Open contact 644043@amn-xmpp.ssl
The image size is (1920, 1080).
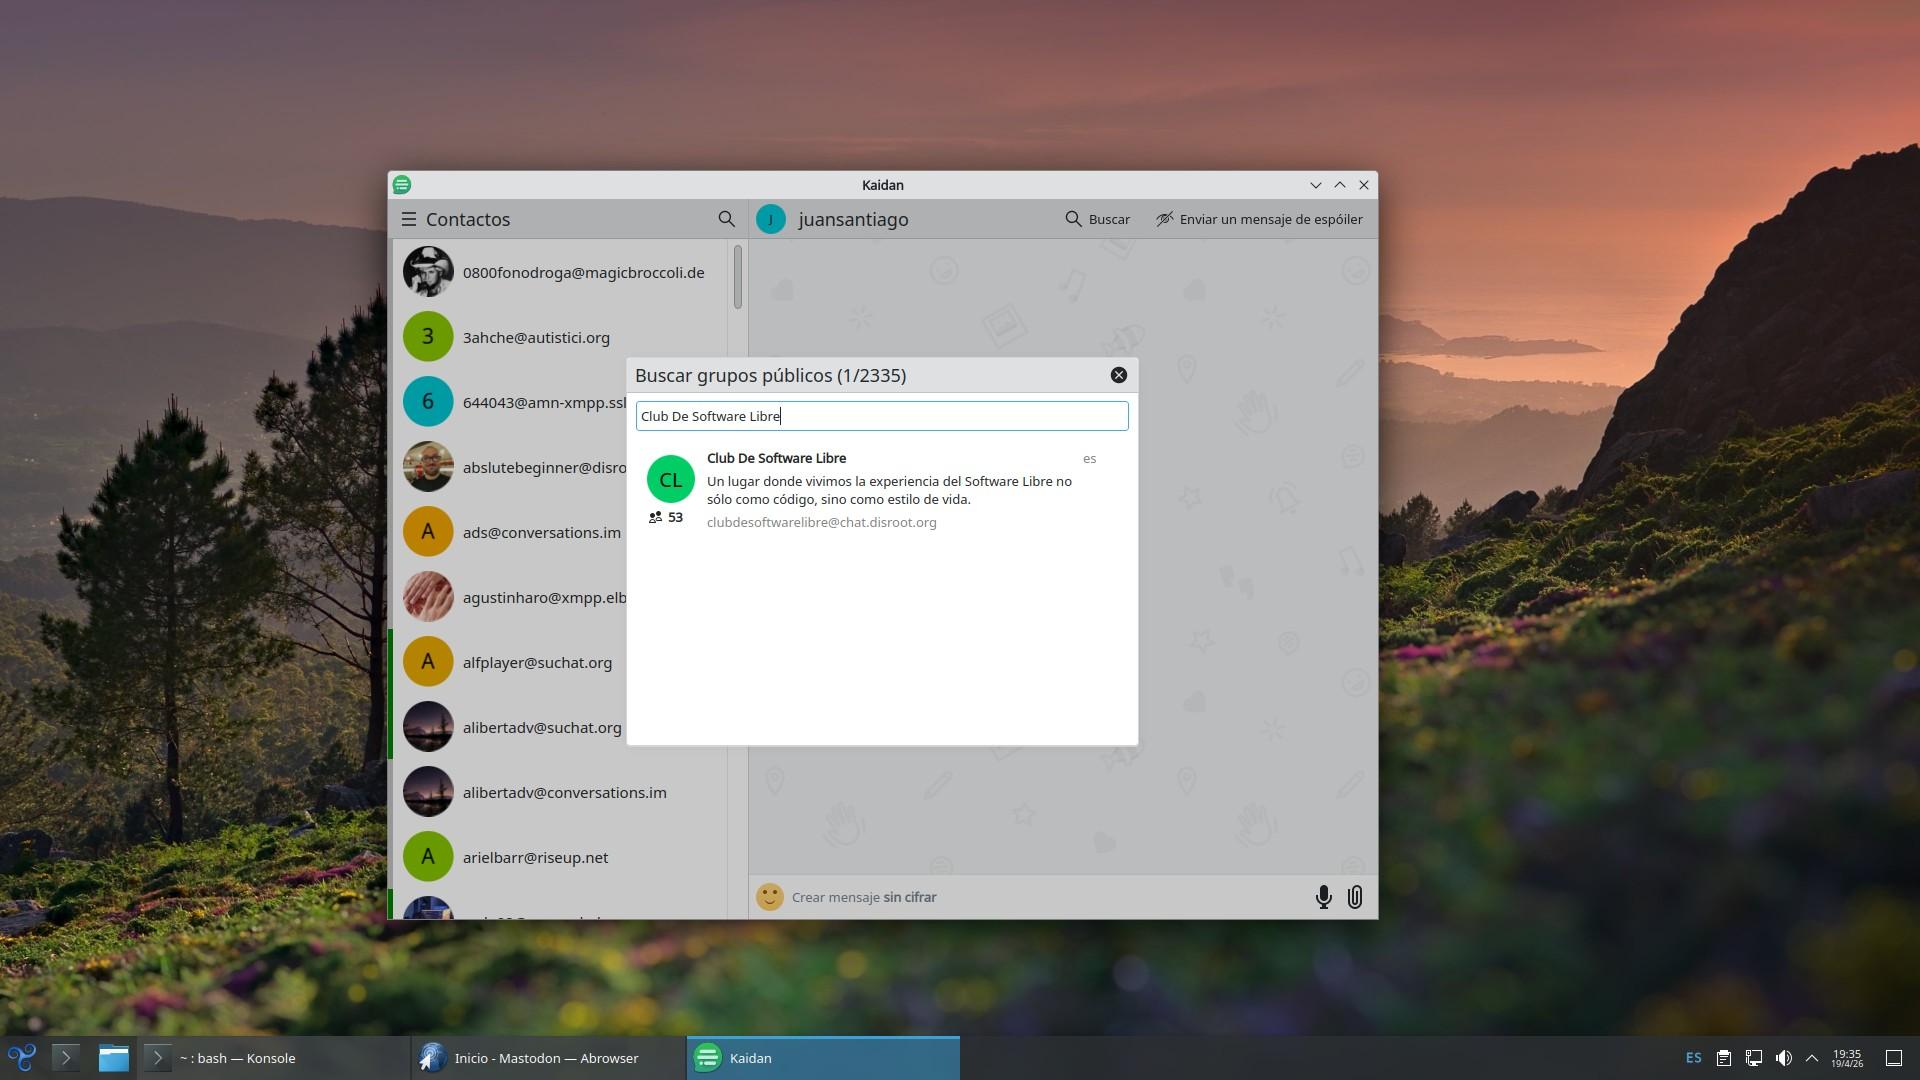(x=510, y=402)
